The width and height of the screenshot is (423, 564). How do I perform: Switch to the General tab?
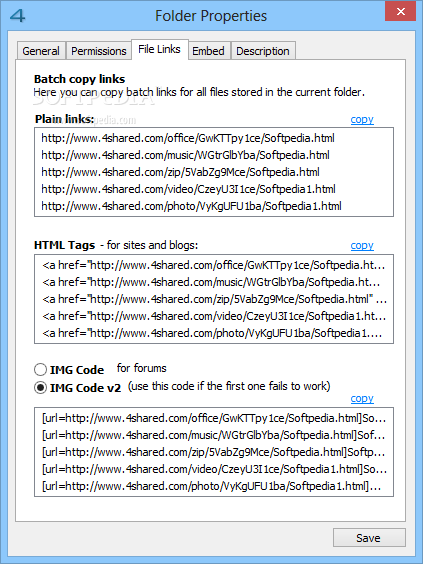click(x=41, y=51)
